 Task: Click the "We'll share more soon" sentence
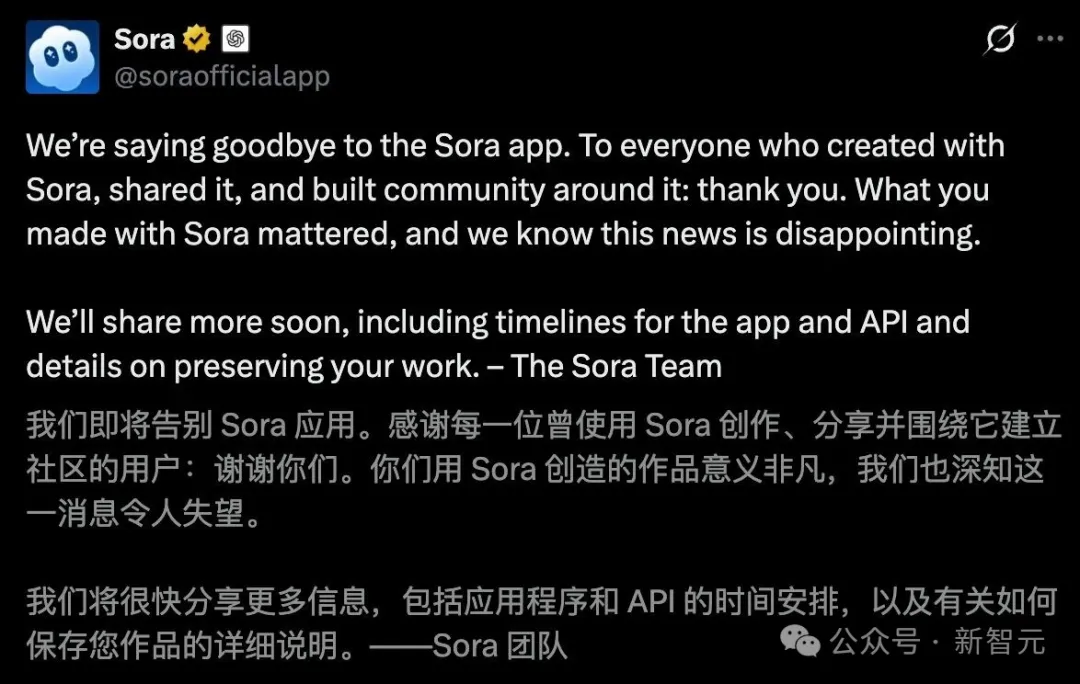coord(188,323)
